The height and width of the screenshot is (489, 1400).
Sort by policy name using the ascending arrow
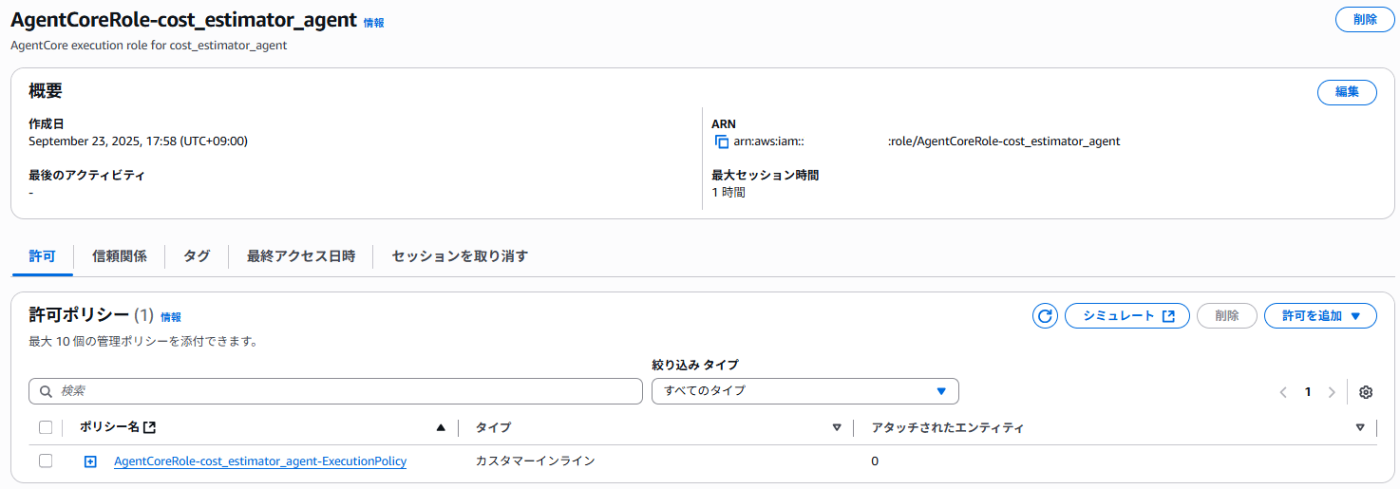[x=441, y=428]
